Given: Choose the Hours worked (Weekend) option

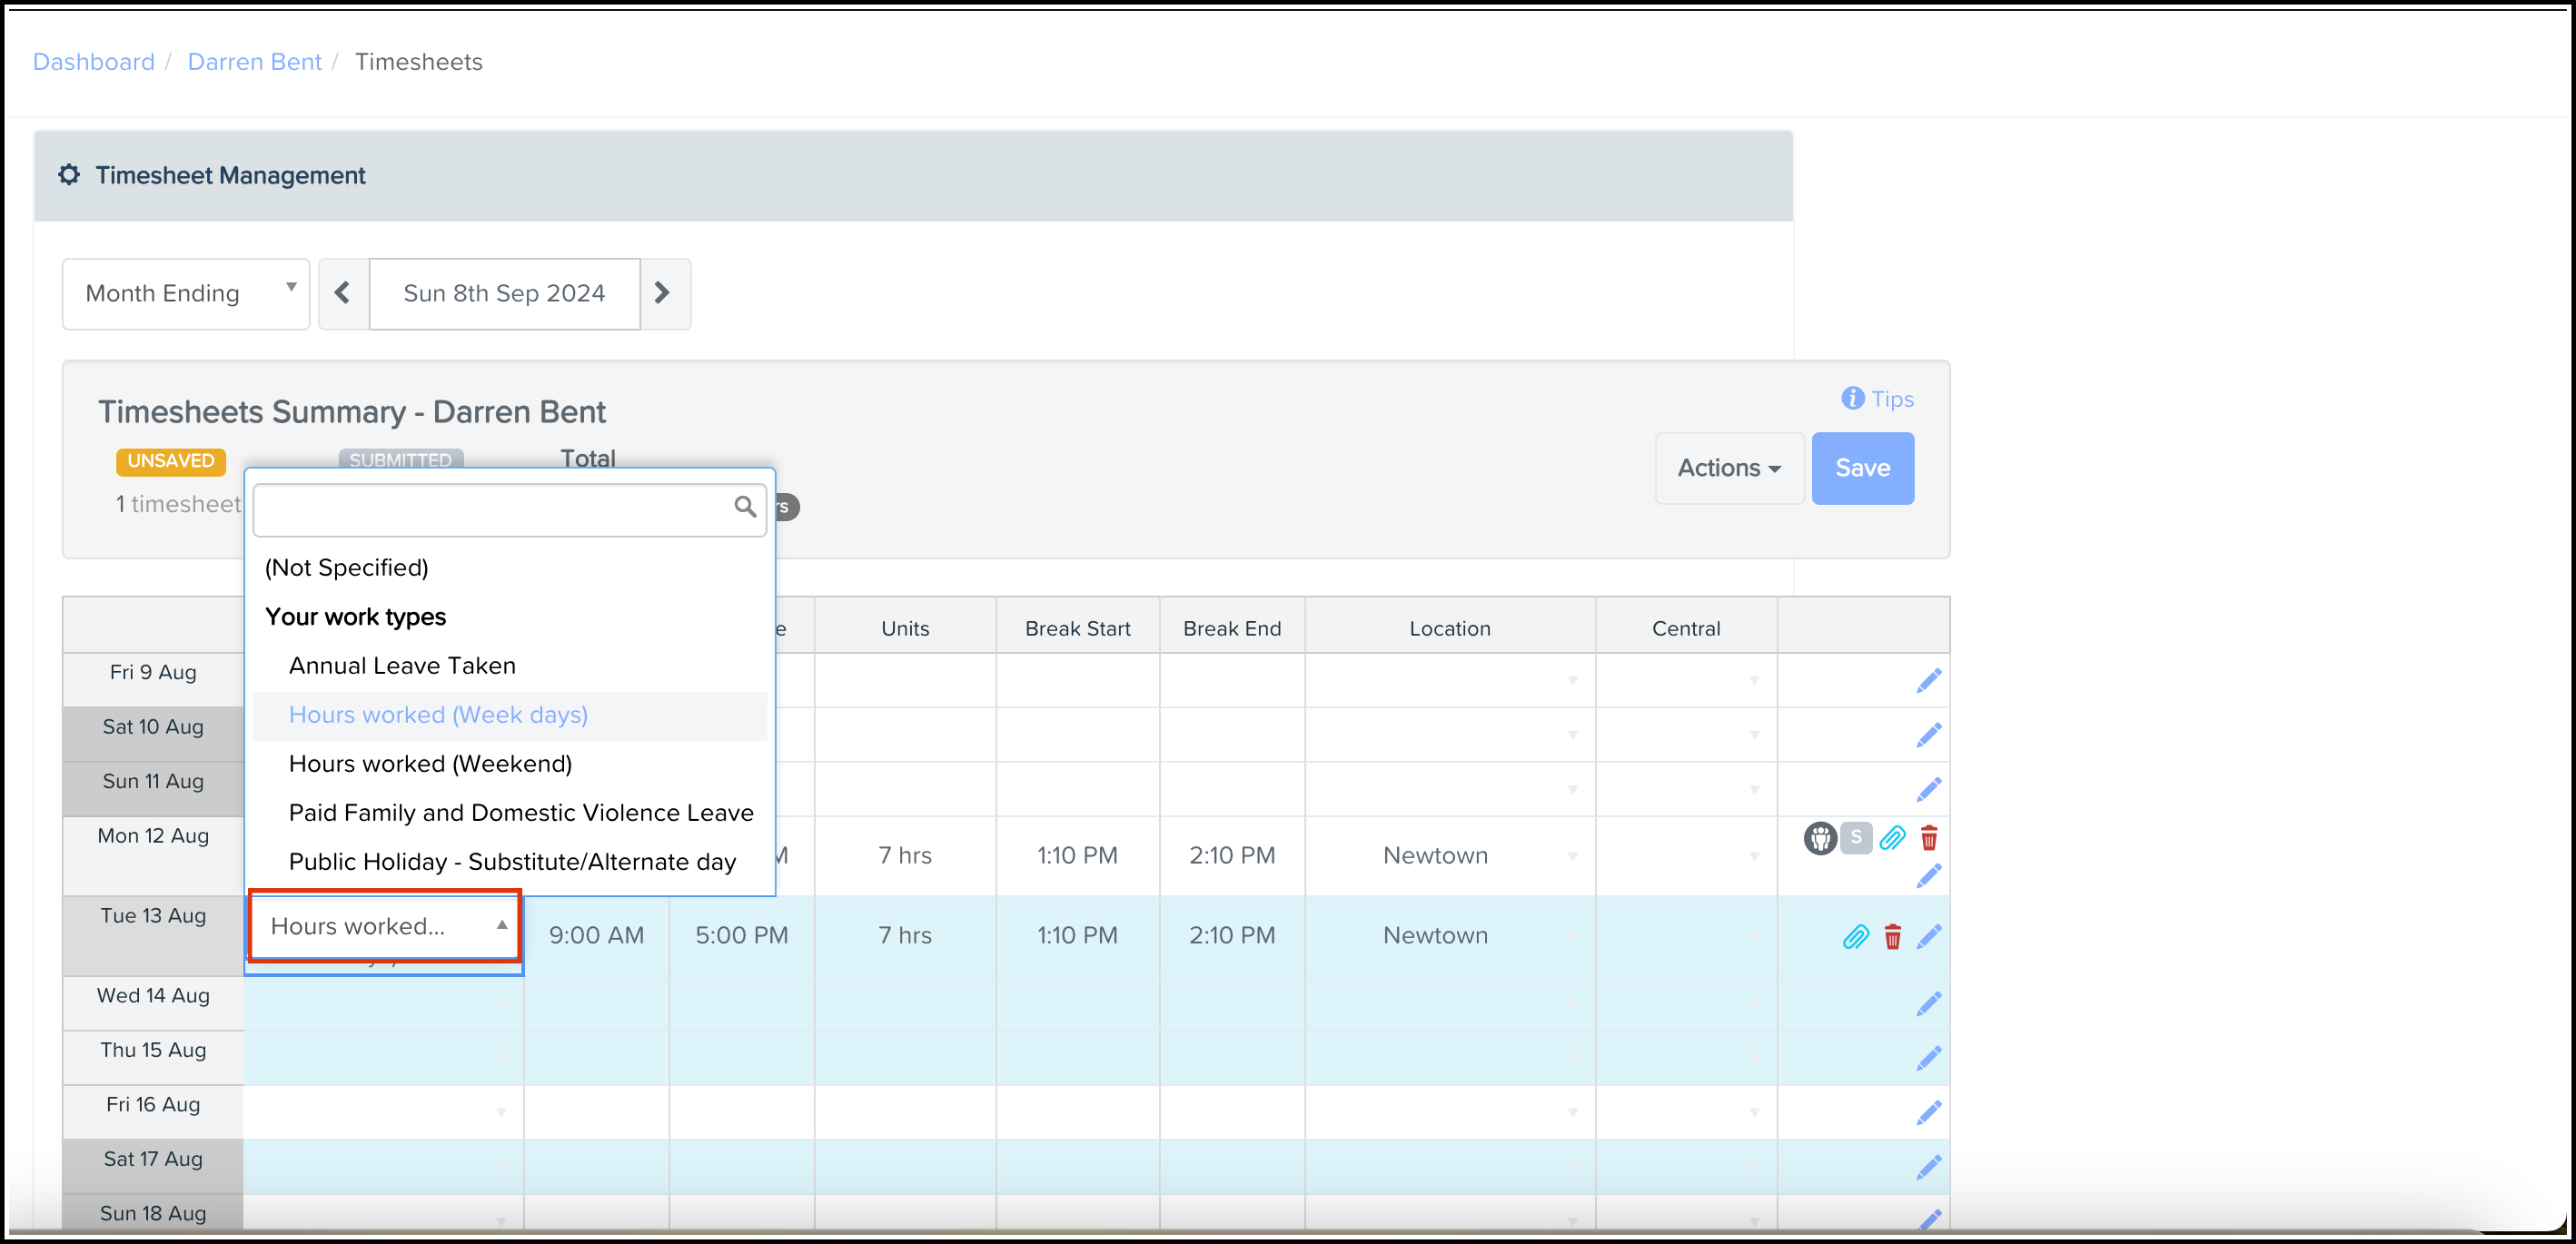Looking at the screenshot, I should tap(430, 764).
